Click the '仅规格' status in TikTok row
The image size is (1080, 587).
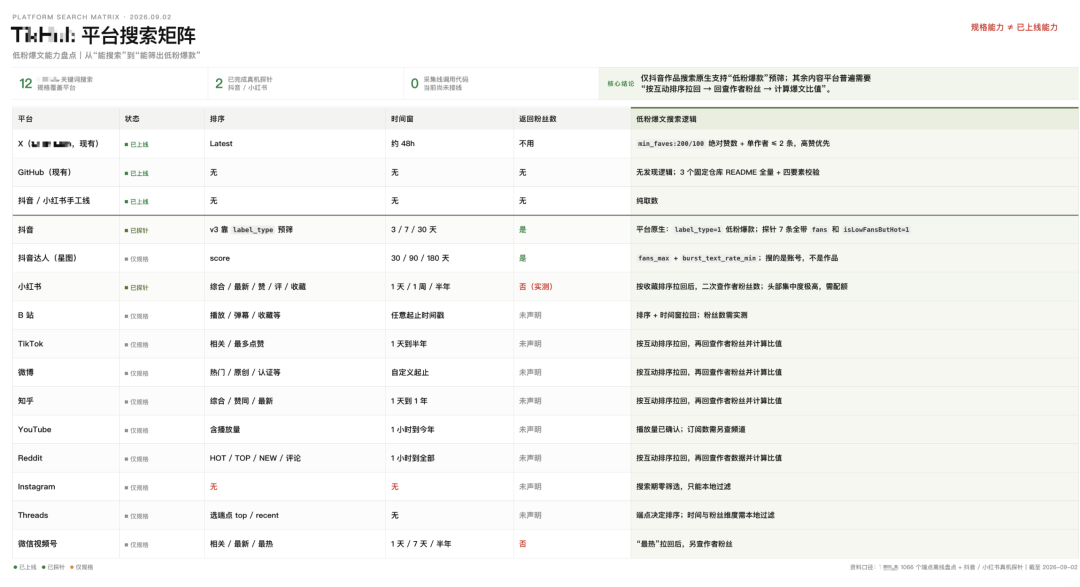point(136,344)
